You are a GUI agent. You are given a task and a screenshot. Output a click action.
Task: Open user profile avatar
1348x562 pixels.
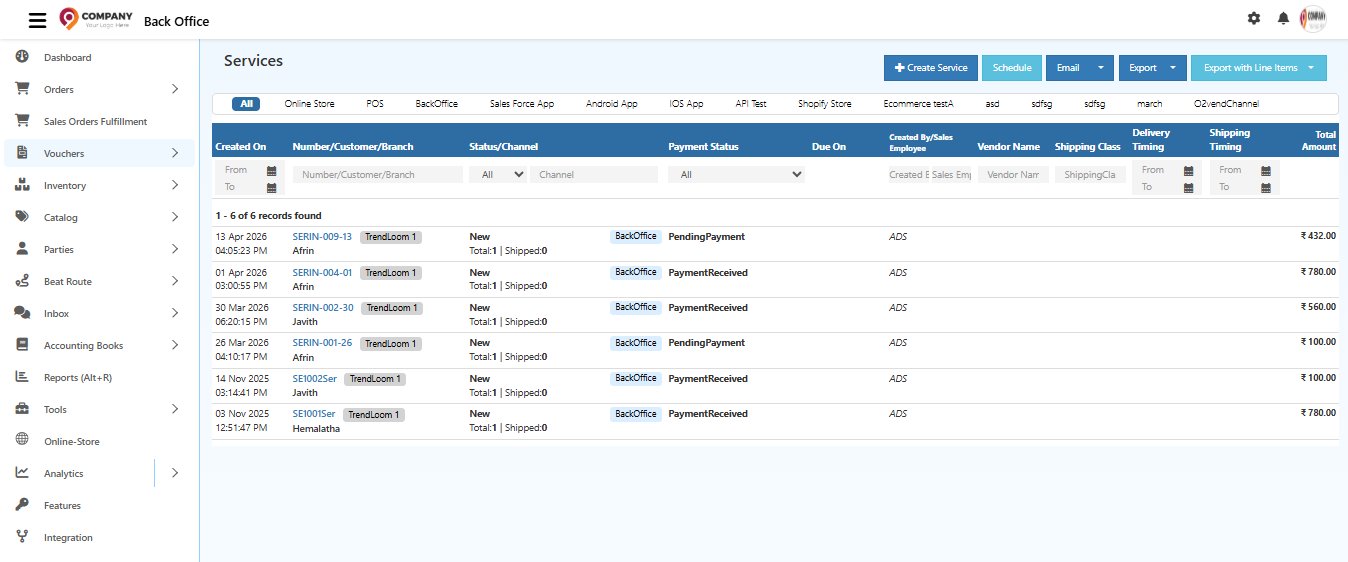[1313, 18]
